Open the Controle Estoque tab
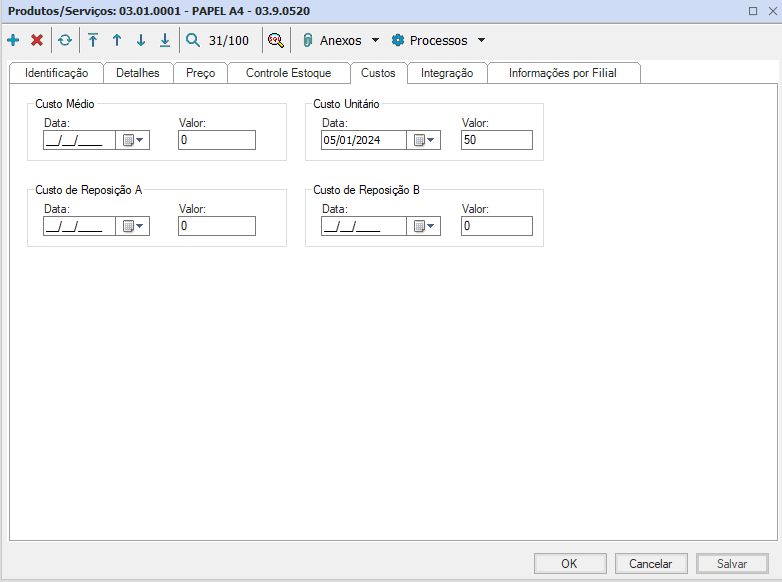This screenshot has width=782, height=582. tap(288, 73)
